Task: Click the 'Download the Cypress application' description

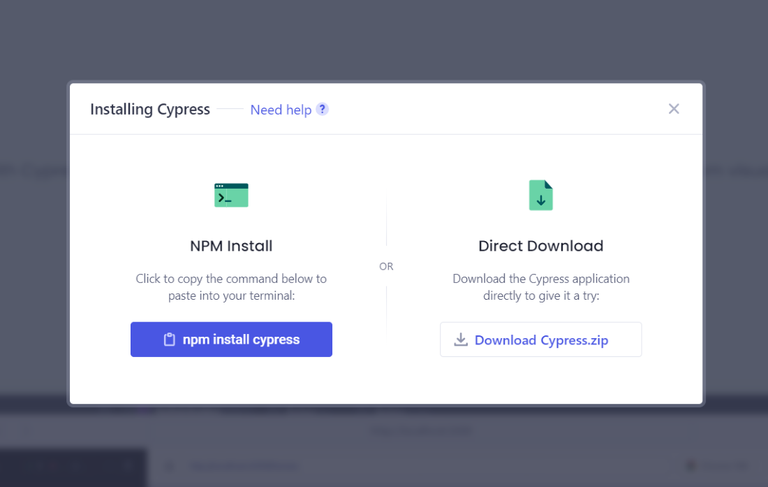Action: 541,287
